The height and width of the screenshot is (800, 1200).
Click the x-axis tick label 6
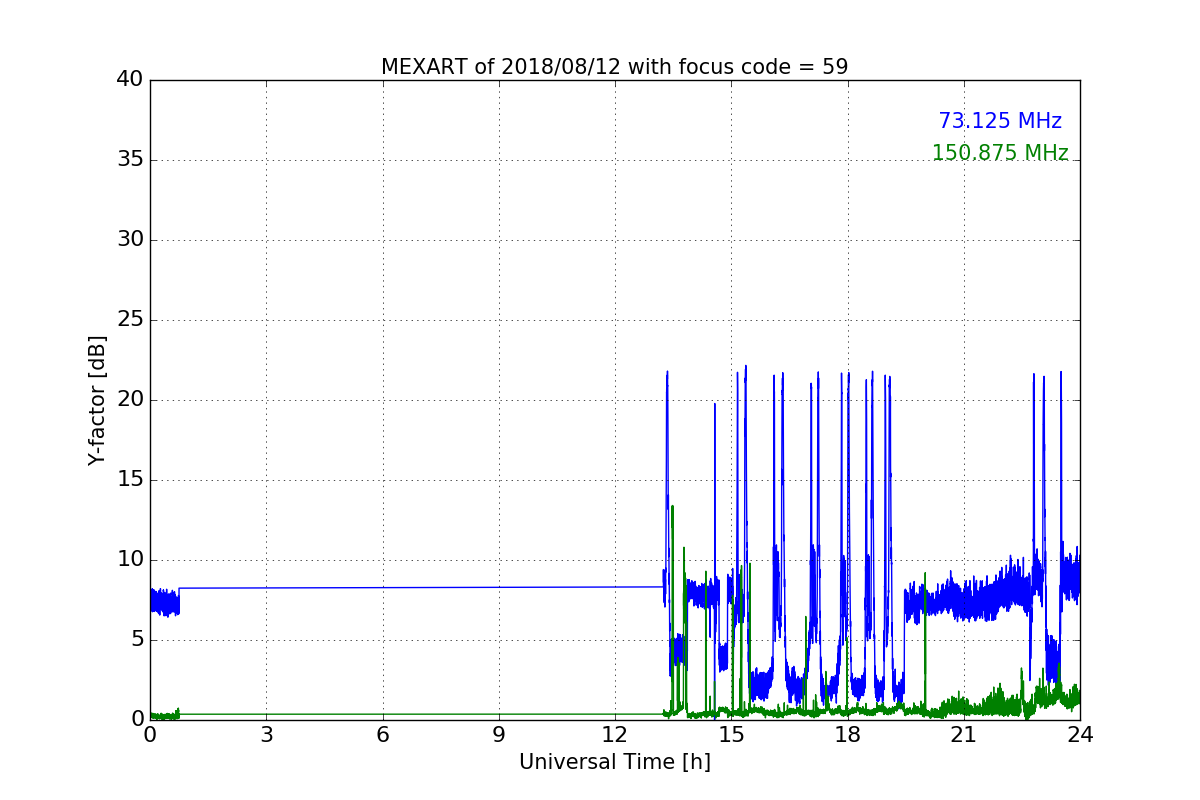click(x=382, y=735)
